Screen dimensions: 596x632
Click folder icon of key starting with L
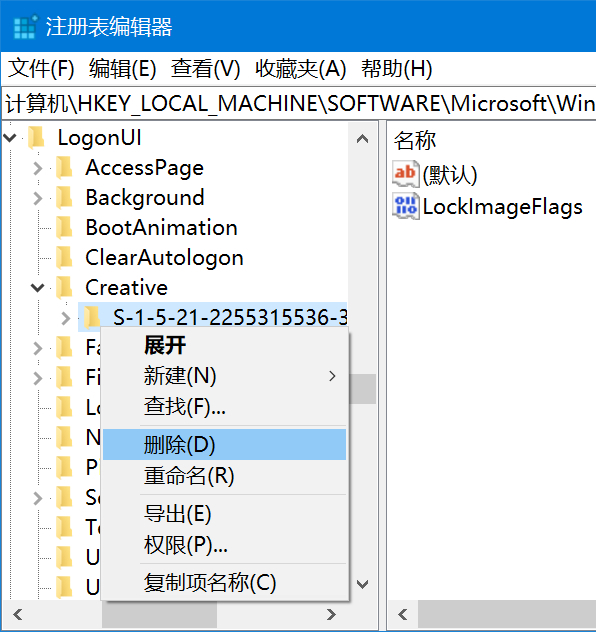[x=64, y=407]
